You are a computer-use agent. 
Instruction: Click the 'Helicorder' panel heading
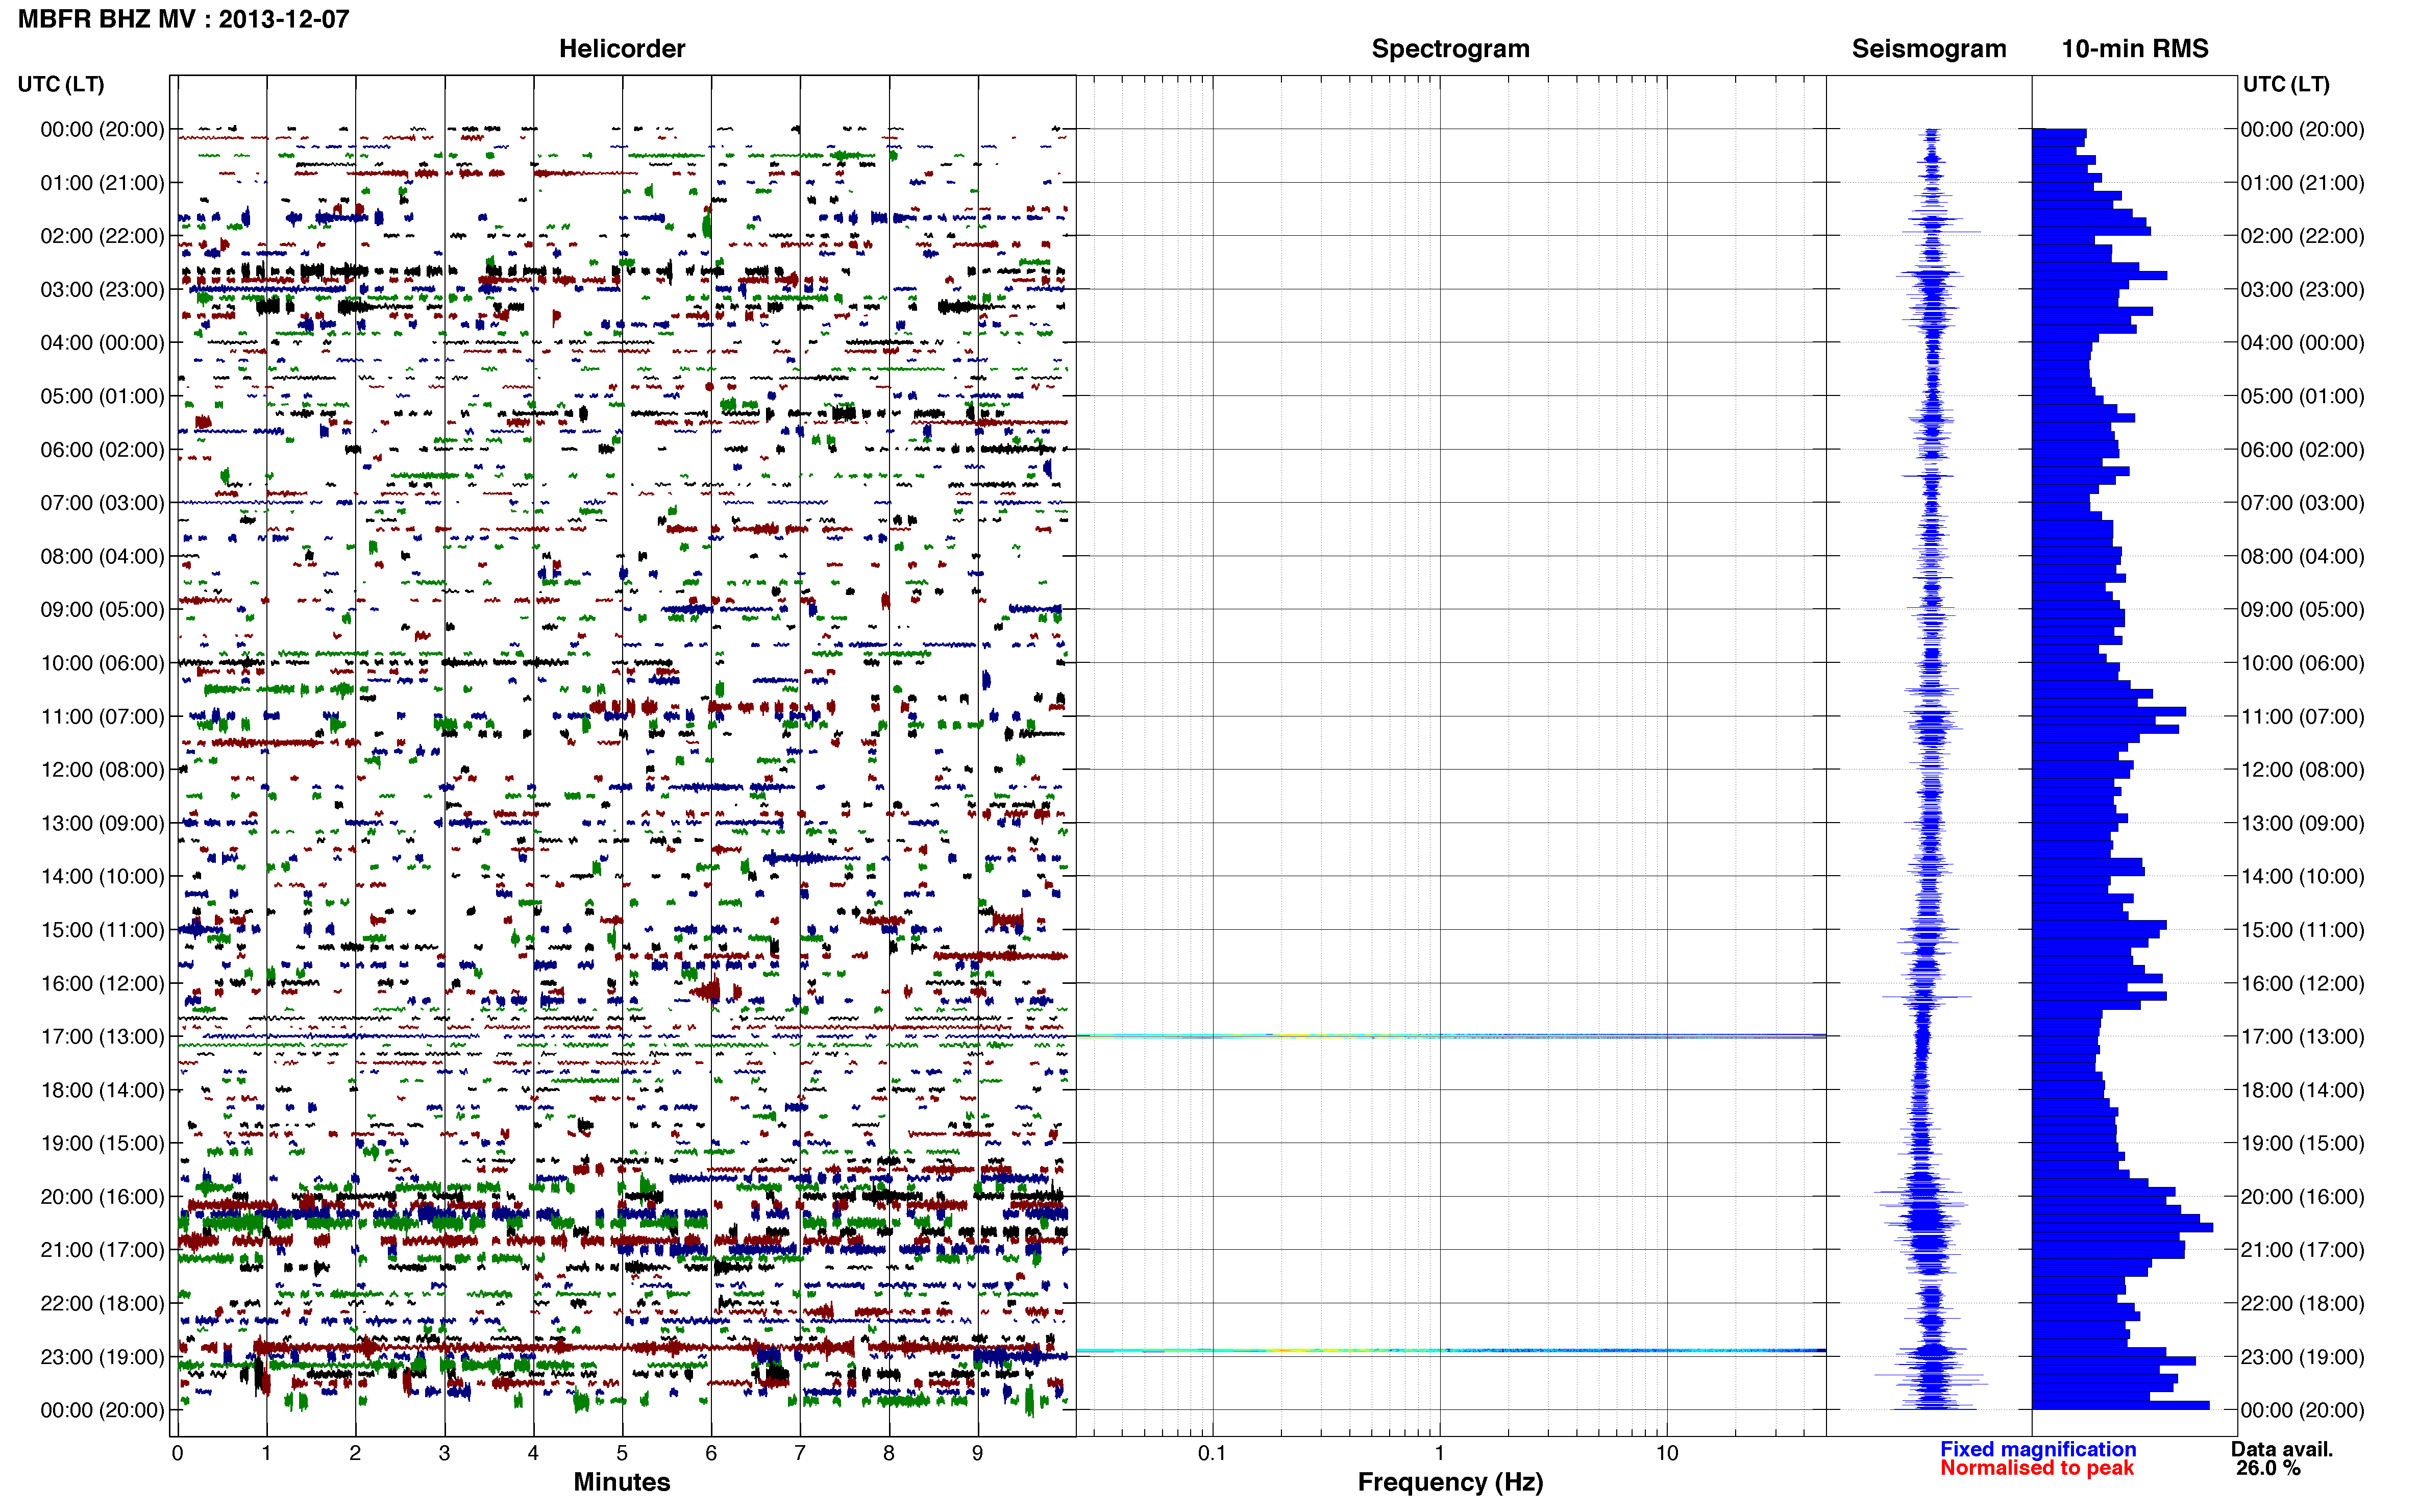[621, 49]
